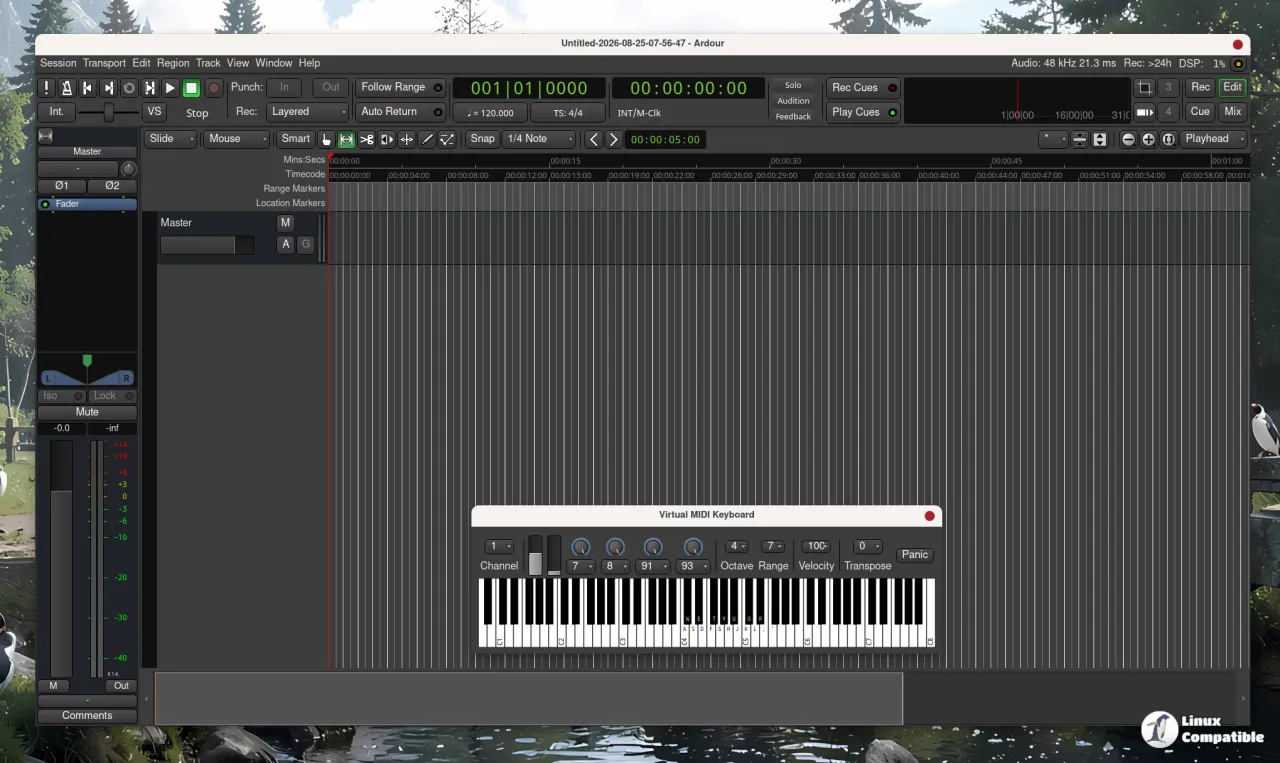
Task: Open the Window menu
Action: pos(273,63)
